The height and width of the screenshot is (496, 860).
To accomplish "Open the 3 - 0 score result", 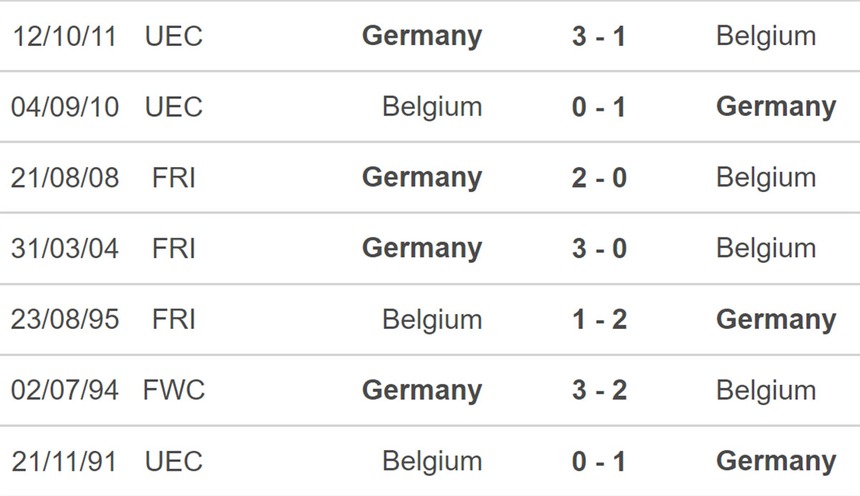I will click(599, 249).
